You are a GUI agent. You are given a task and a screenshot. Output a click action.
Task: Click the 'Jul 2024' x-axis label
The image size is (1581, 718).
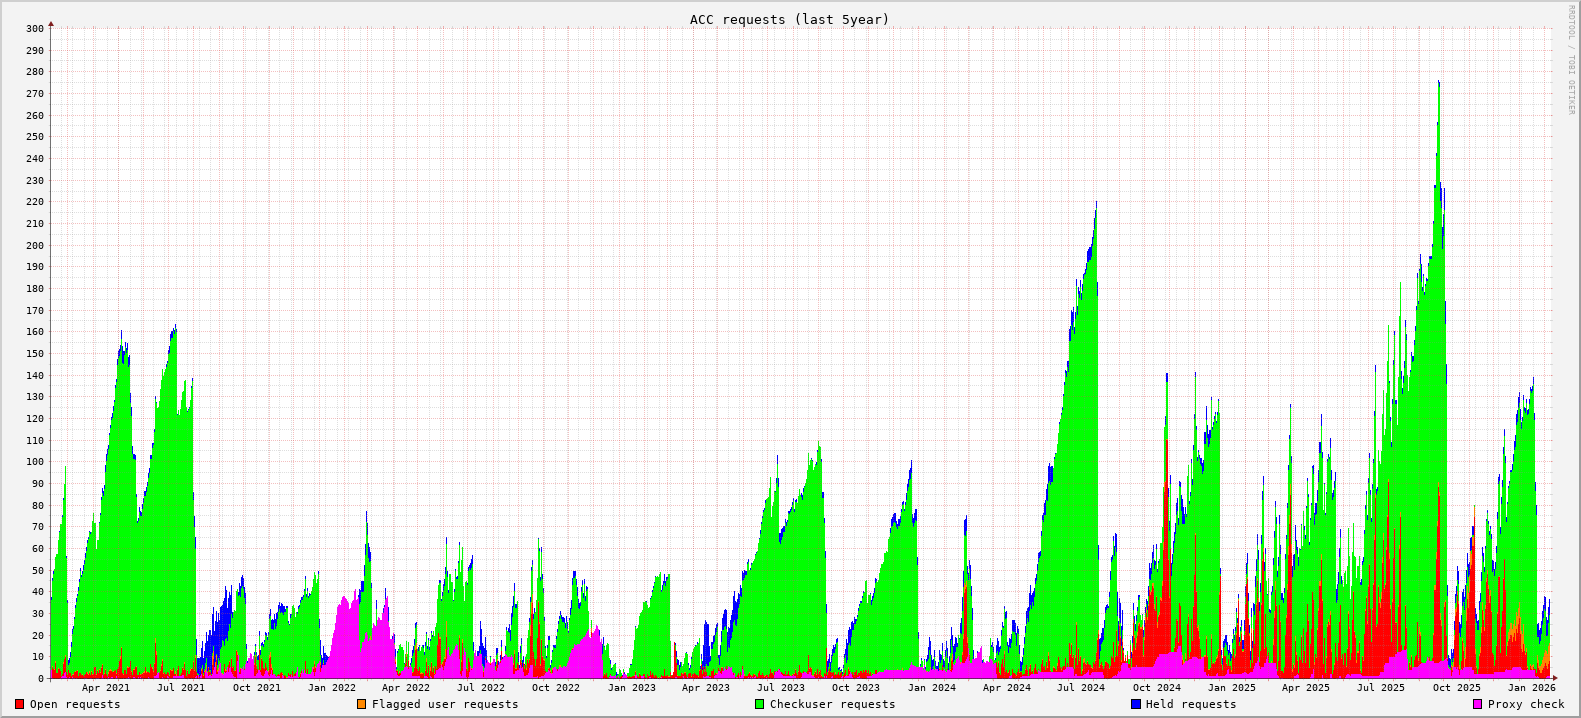coord(1081,687)
